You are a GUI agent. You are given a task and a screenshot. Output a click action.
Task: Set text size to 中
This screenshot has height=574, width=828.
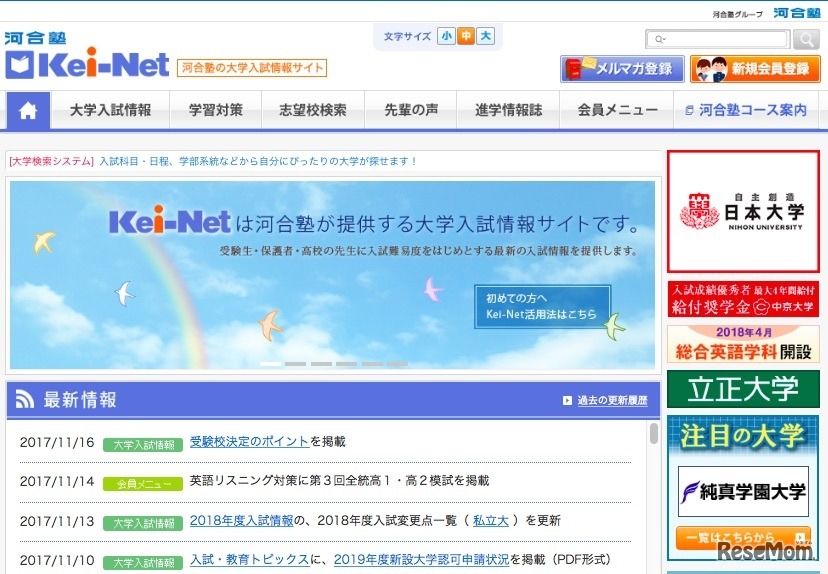tap(466, 36)
